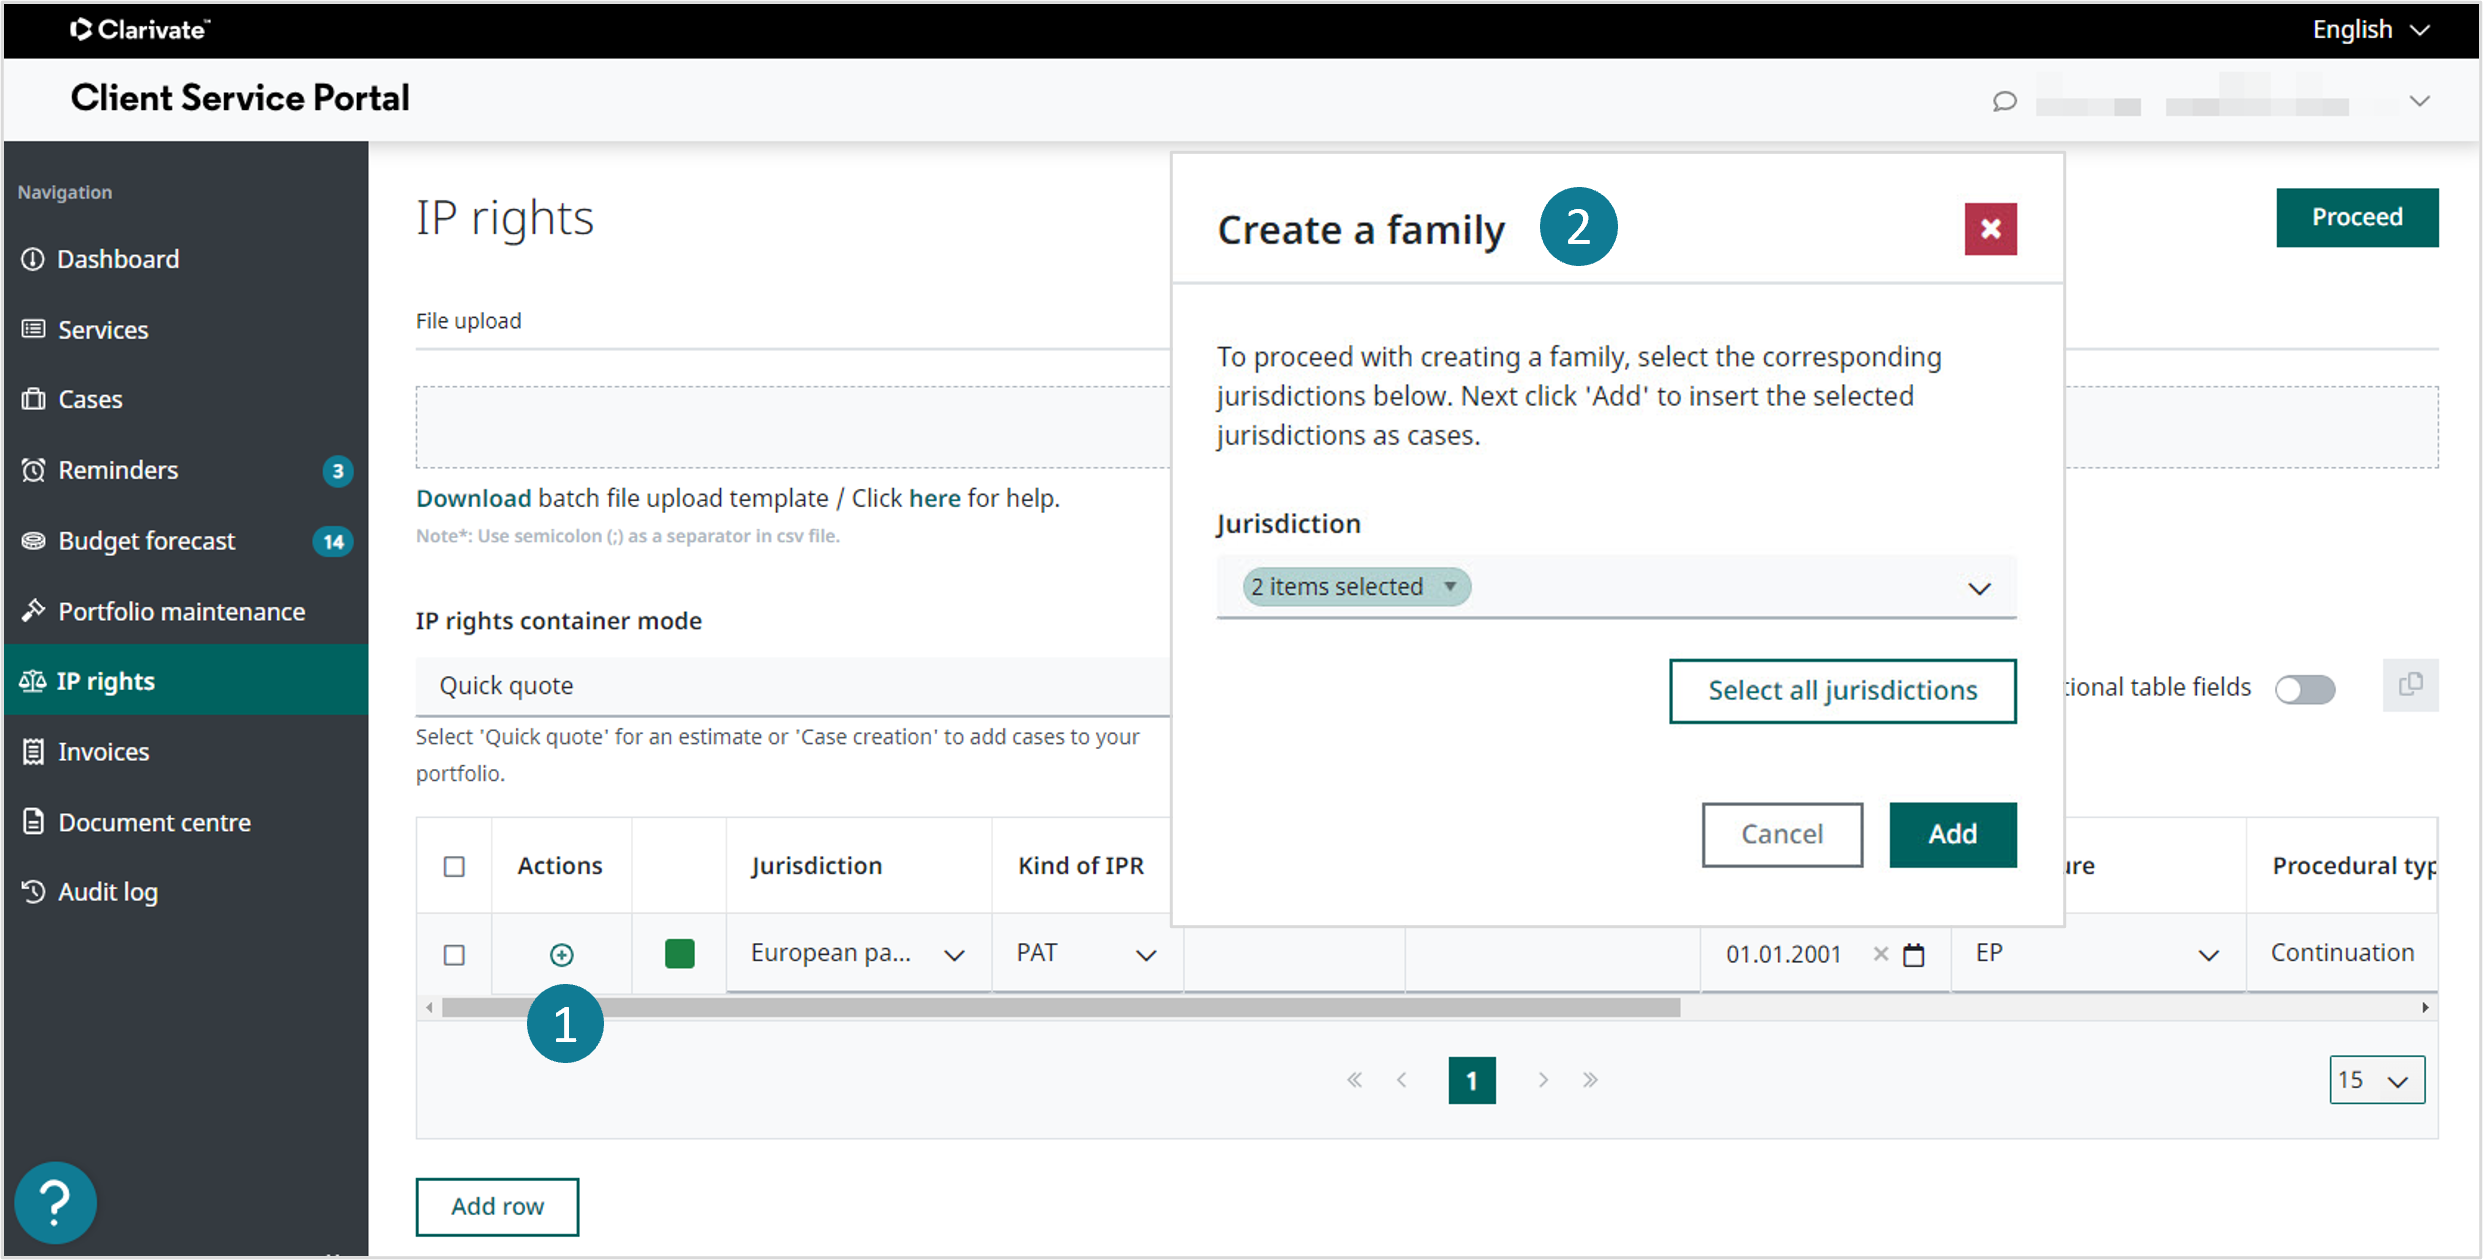
Task: Click the horizontal table scrollbar thumb
Action: (x=1061, y=1007)
